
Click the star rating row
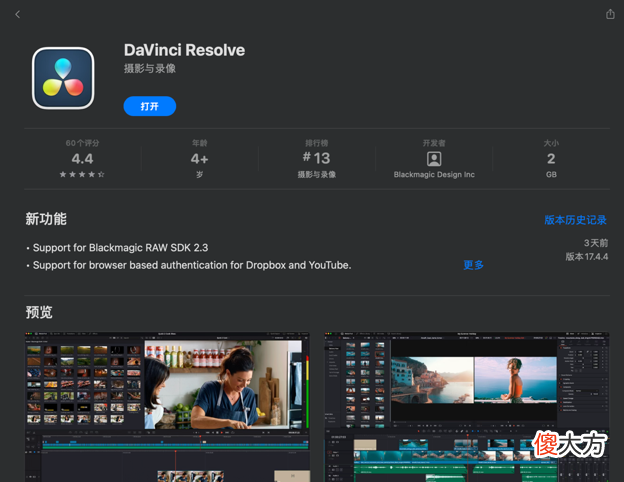pyautogui.click(x=82, y=174)
